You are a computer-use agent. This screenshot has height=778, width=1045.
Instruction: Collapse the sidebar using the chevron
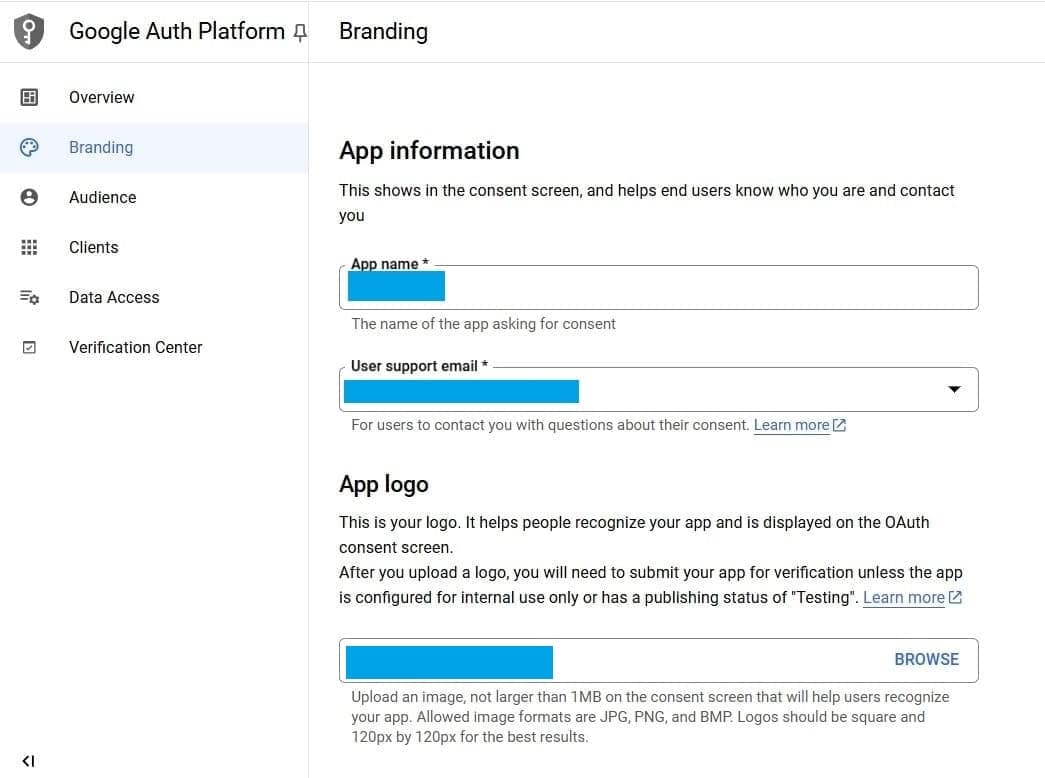28,760
